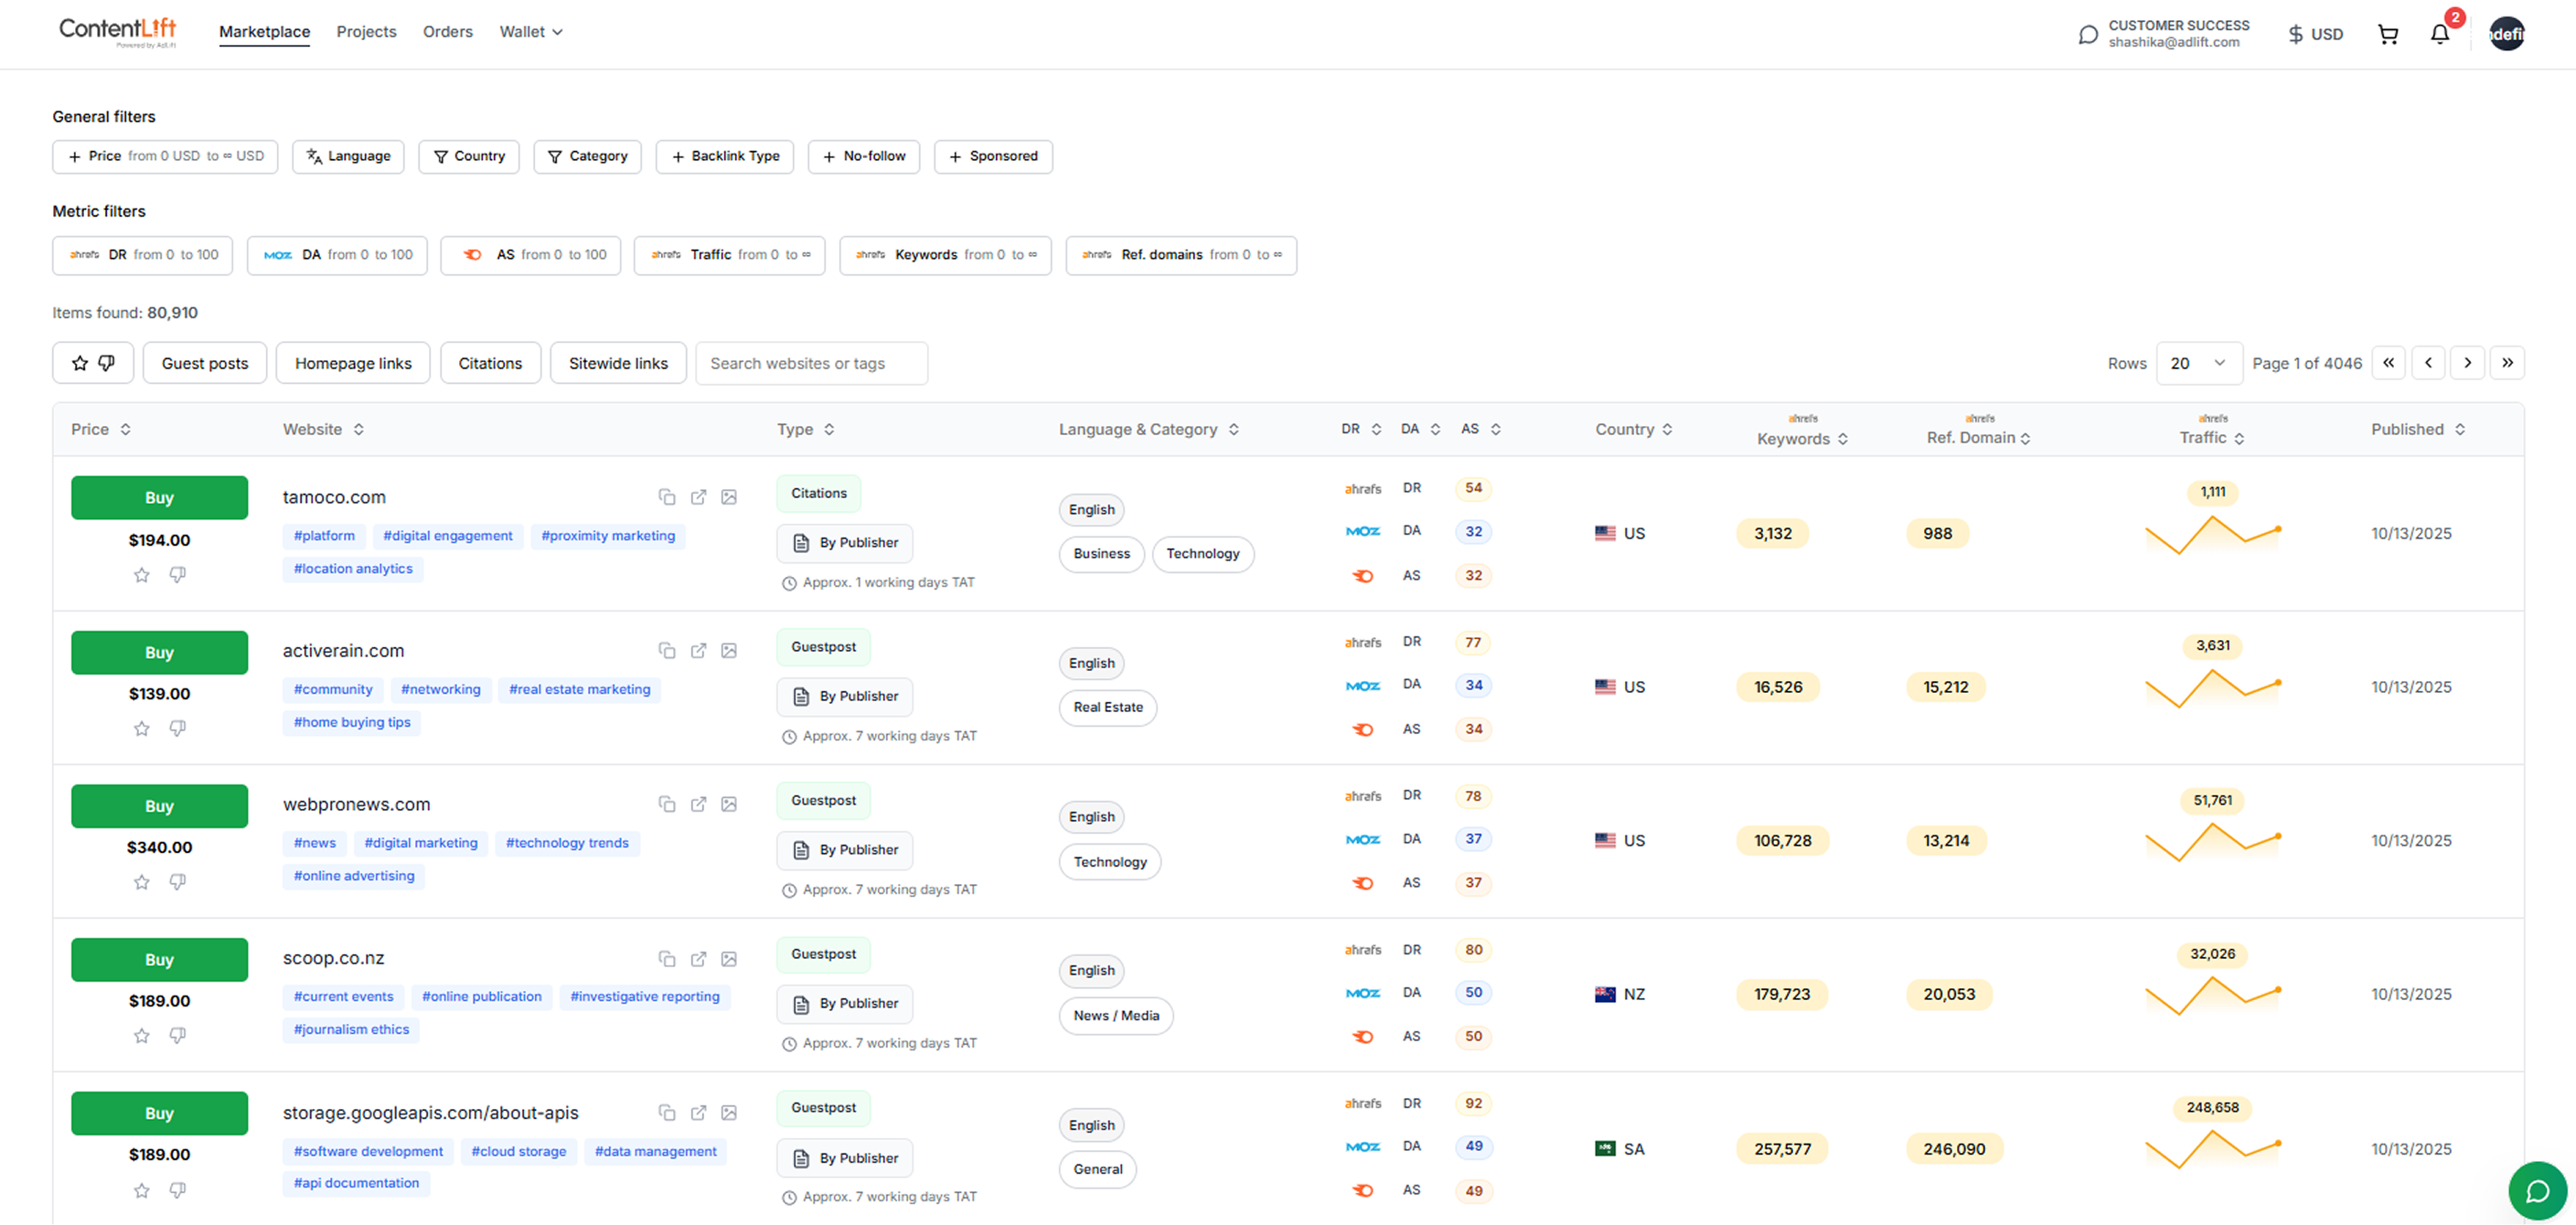Screen dimensions: 2576x1225
Task: Open the Category filter dropdown
Action: [x=588, y=157]
